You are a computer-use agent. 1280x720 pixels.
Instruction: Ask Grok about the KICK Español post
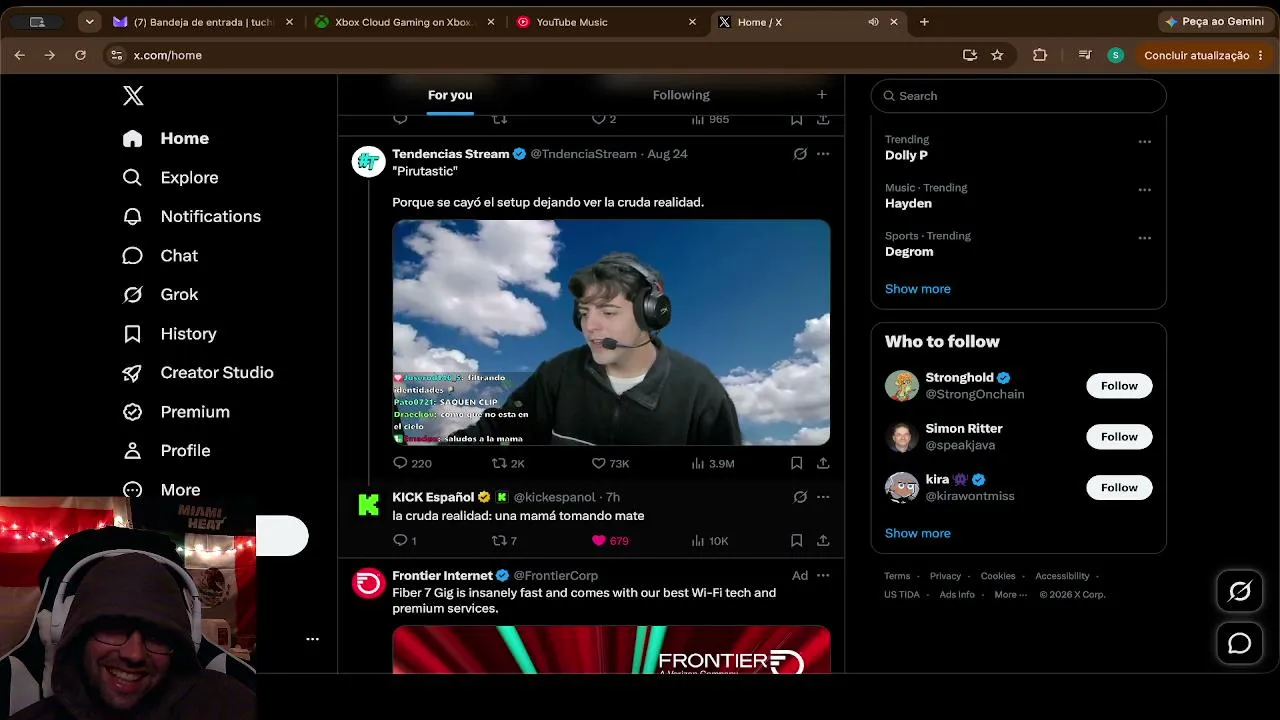tap(800, 497)
